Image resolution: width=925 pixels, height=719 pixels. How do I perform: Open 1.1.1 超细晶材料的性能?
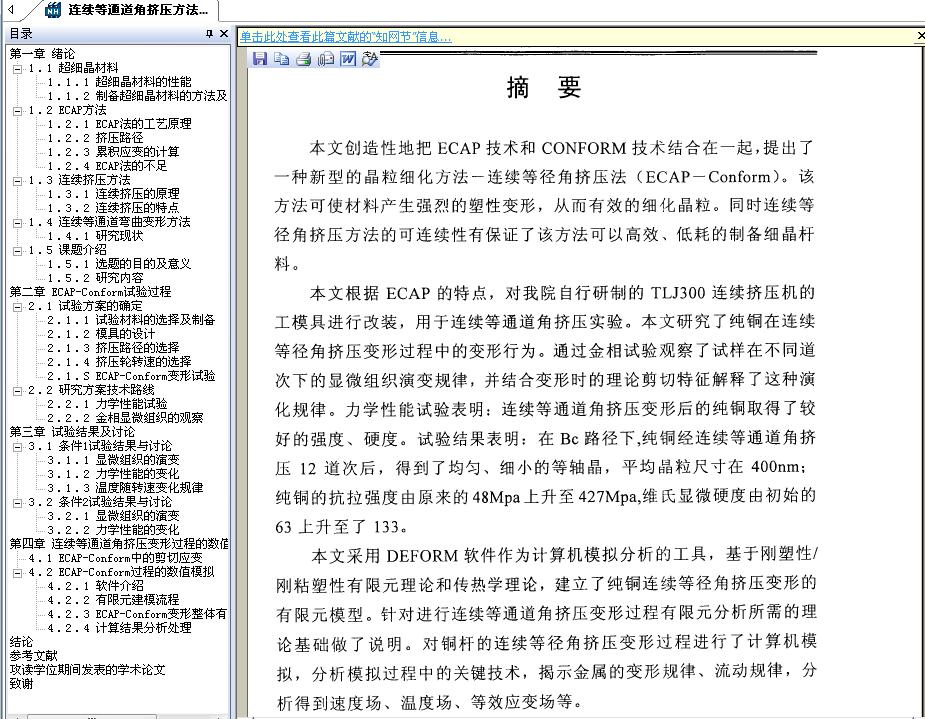pos(119,82)
